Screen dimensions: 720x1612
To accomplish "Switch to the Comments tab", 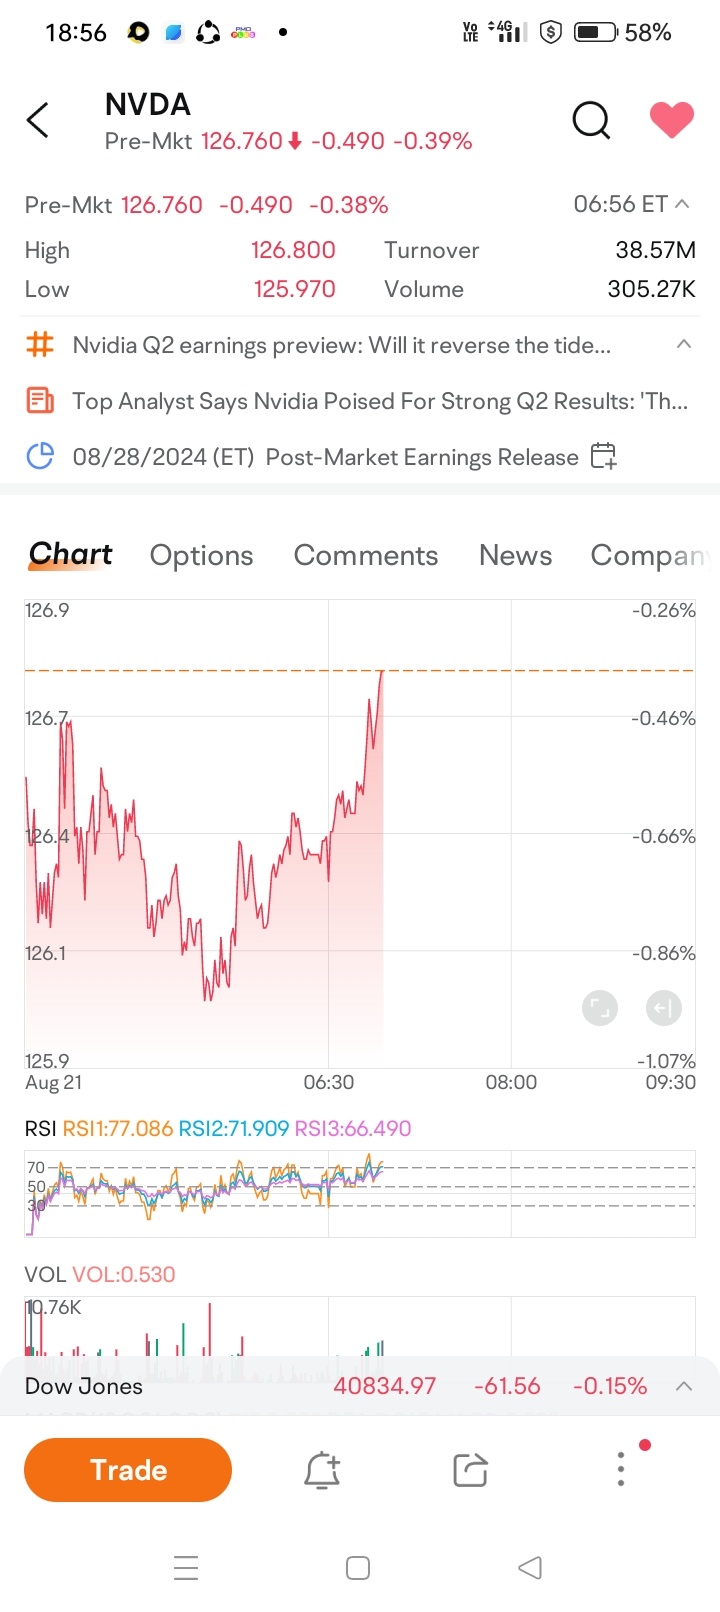I will click(366, 556).
